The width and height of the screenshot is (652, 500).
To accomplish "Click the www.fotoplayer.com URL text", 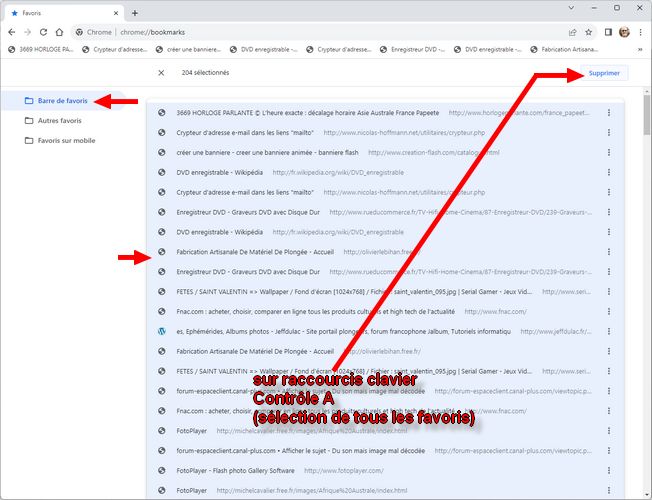I will point(344,470).
